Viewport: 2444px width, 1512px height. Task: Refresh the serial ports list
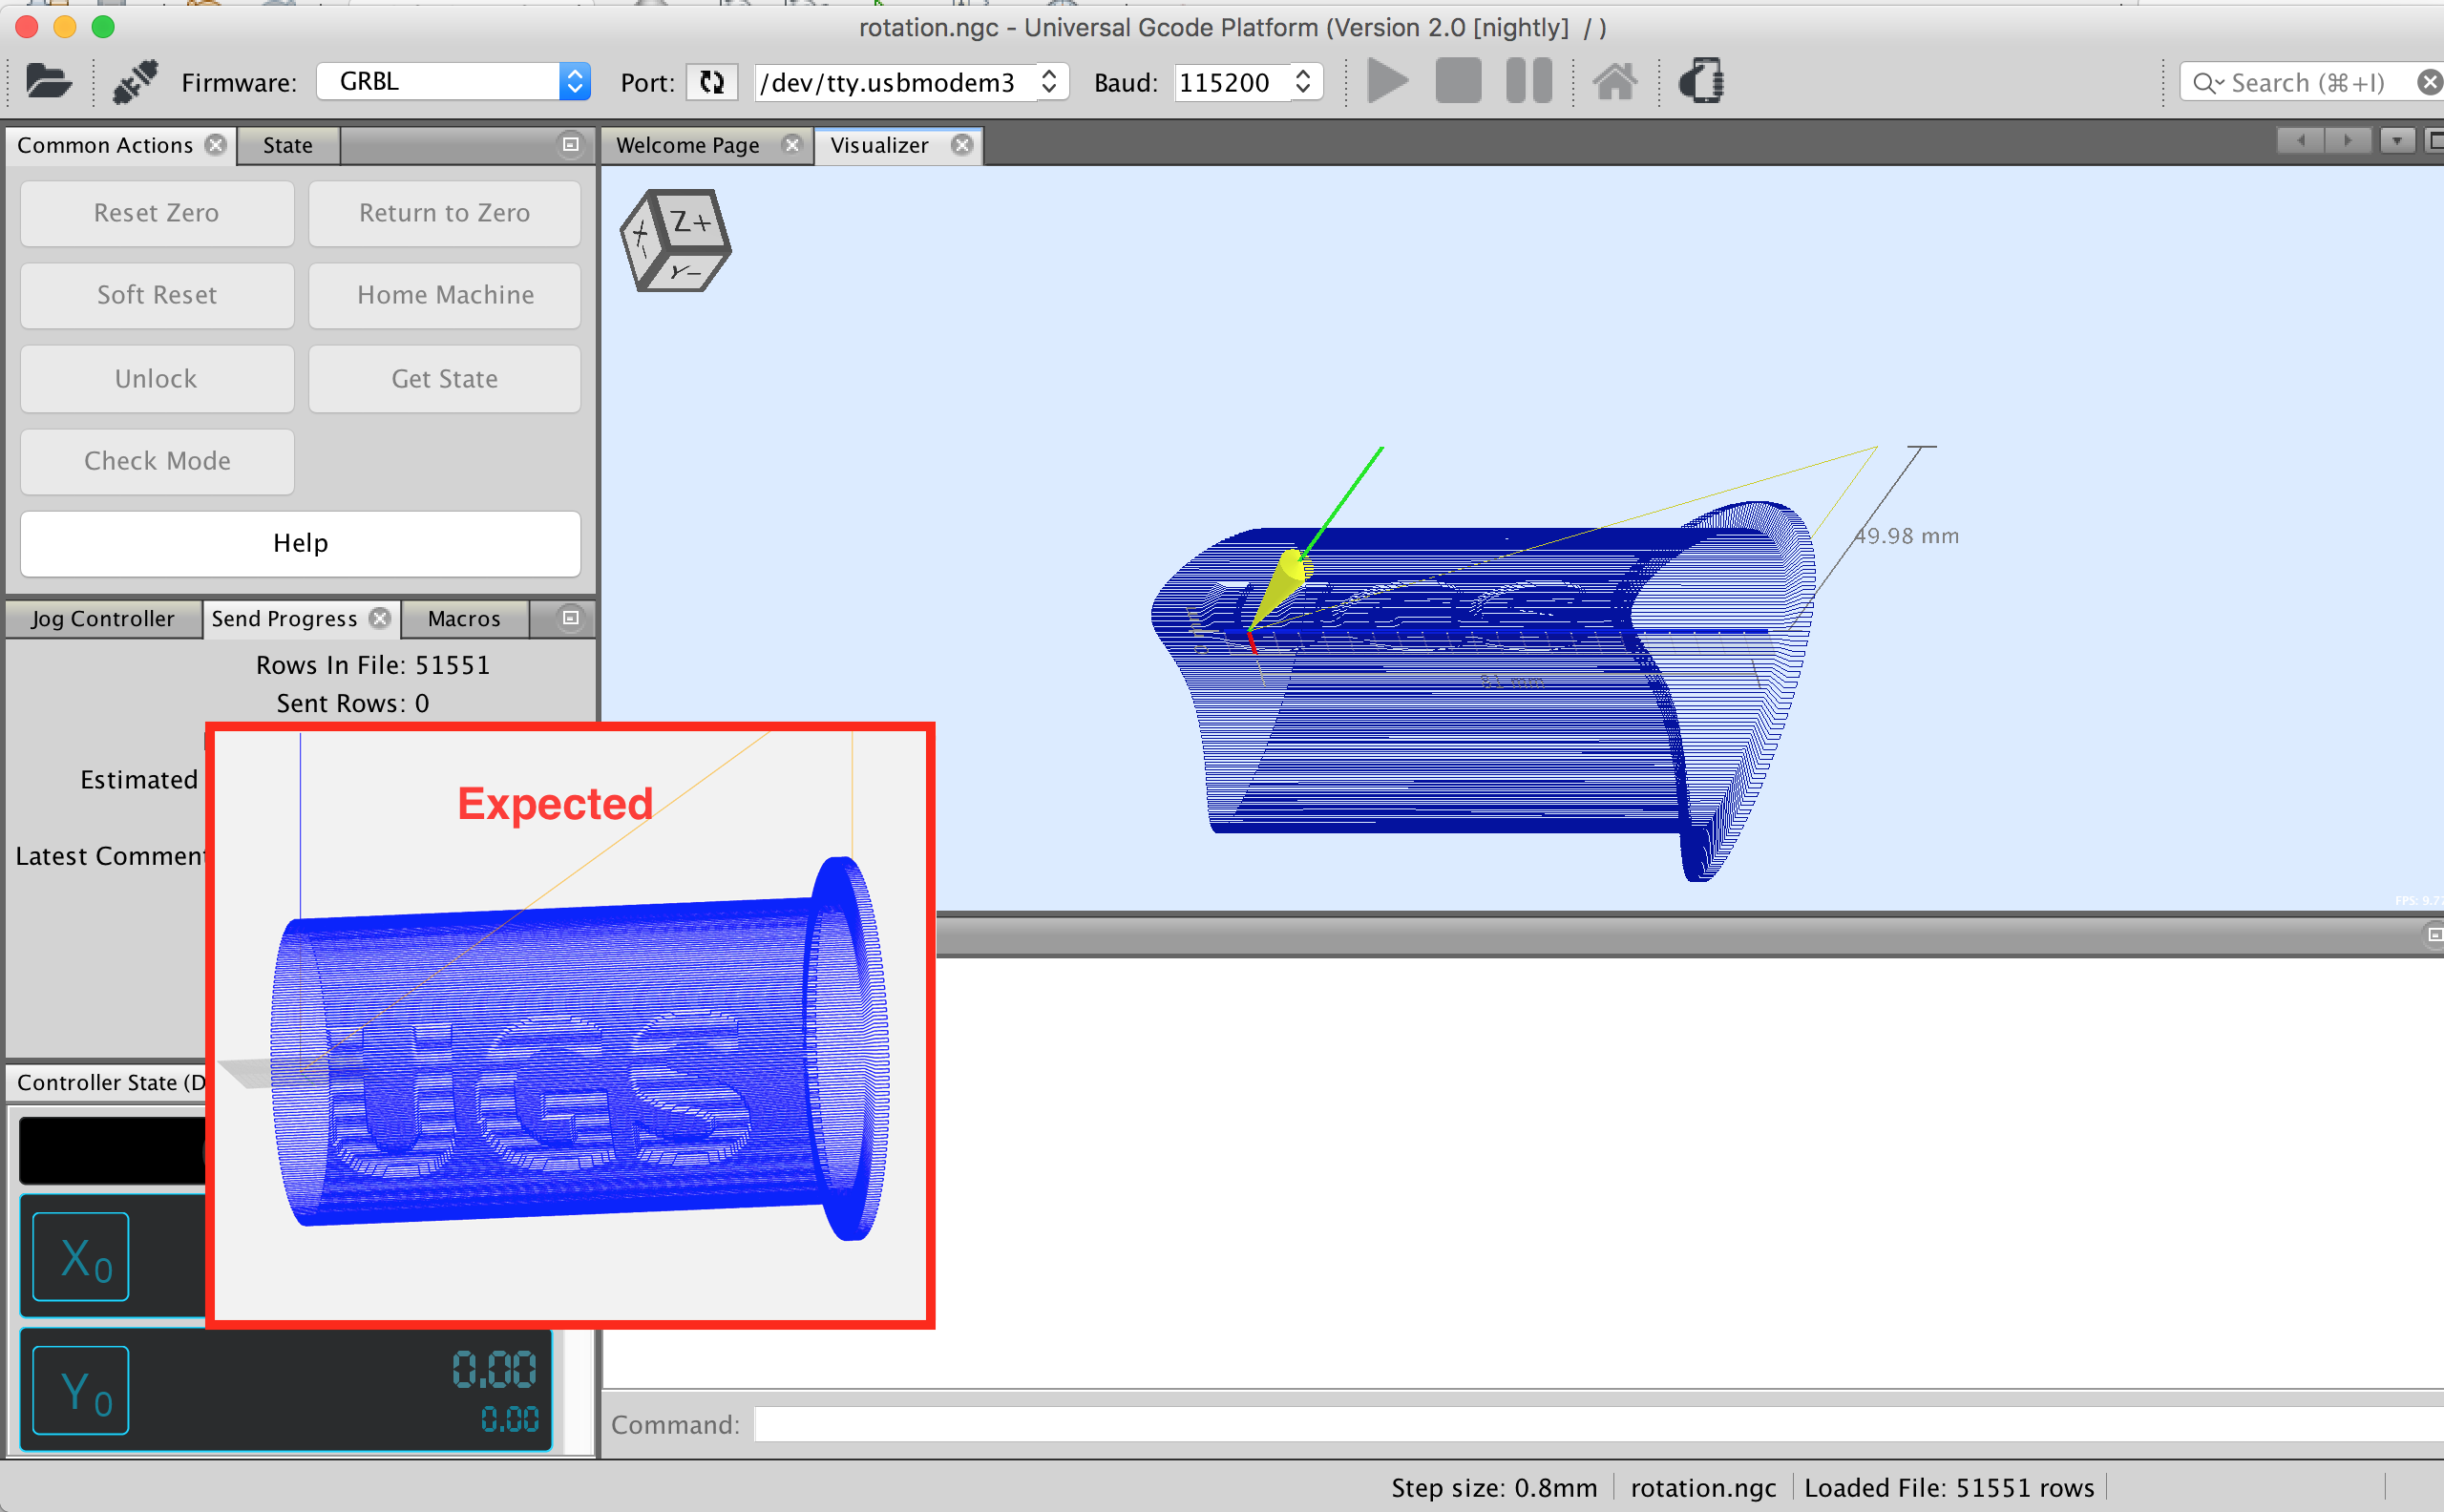point(712,81)
